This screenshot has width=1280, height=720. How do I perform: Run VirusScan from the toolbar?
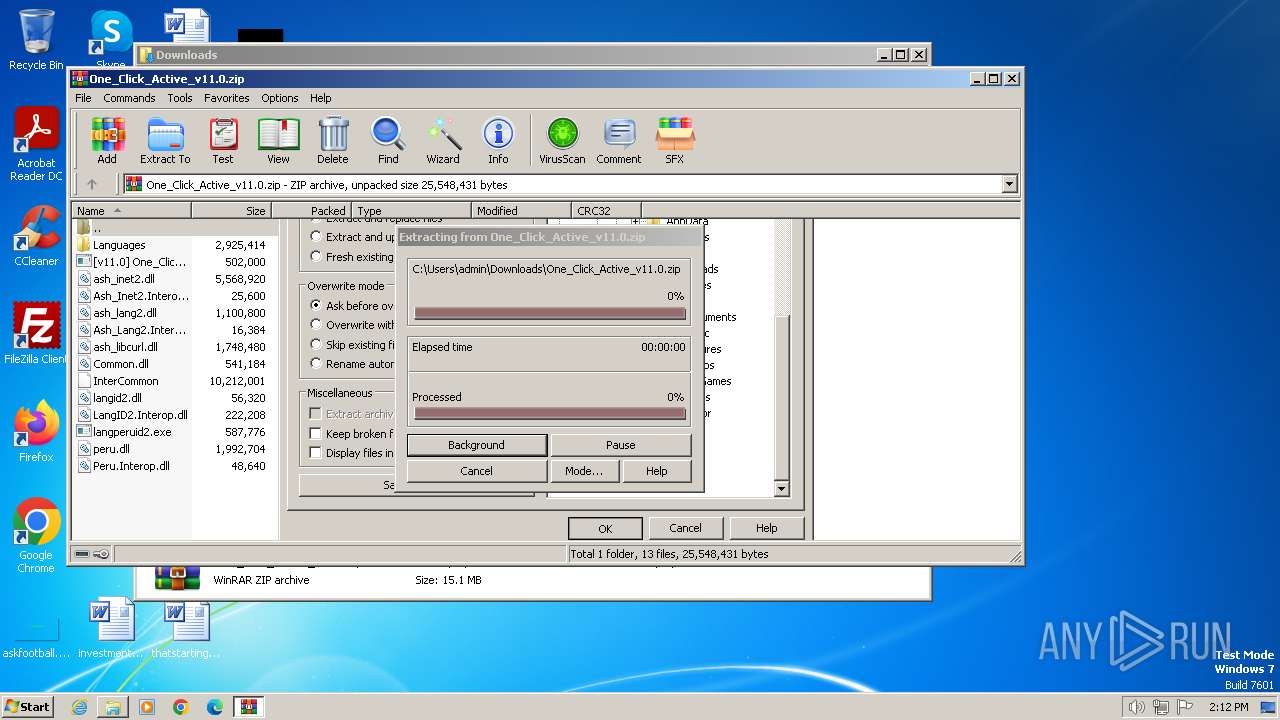point(562,141)
